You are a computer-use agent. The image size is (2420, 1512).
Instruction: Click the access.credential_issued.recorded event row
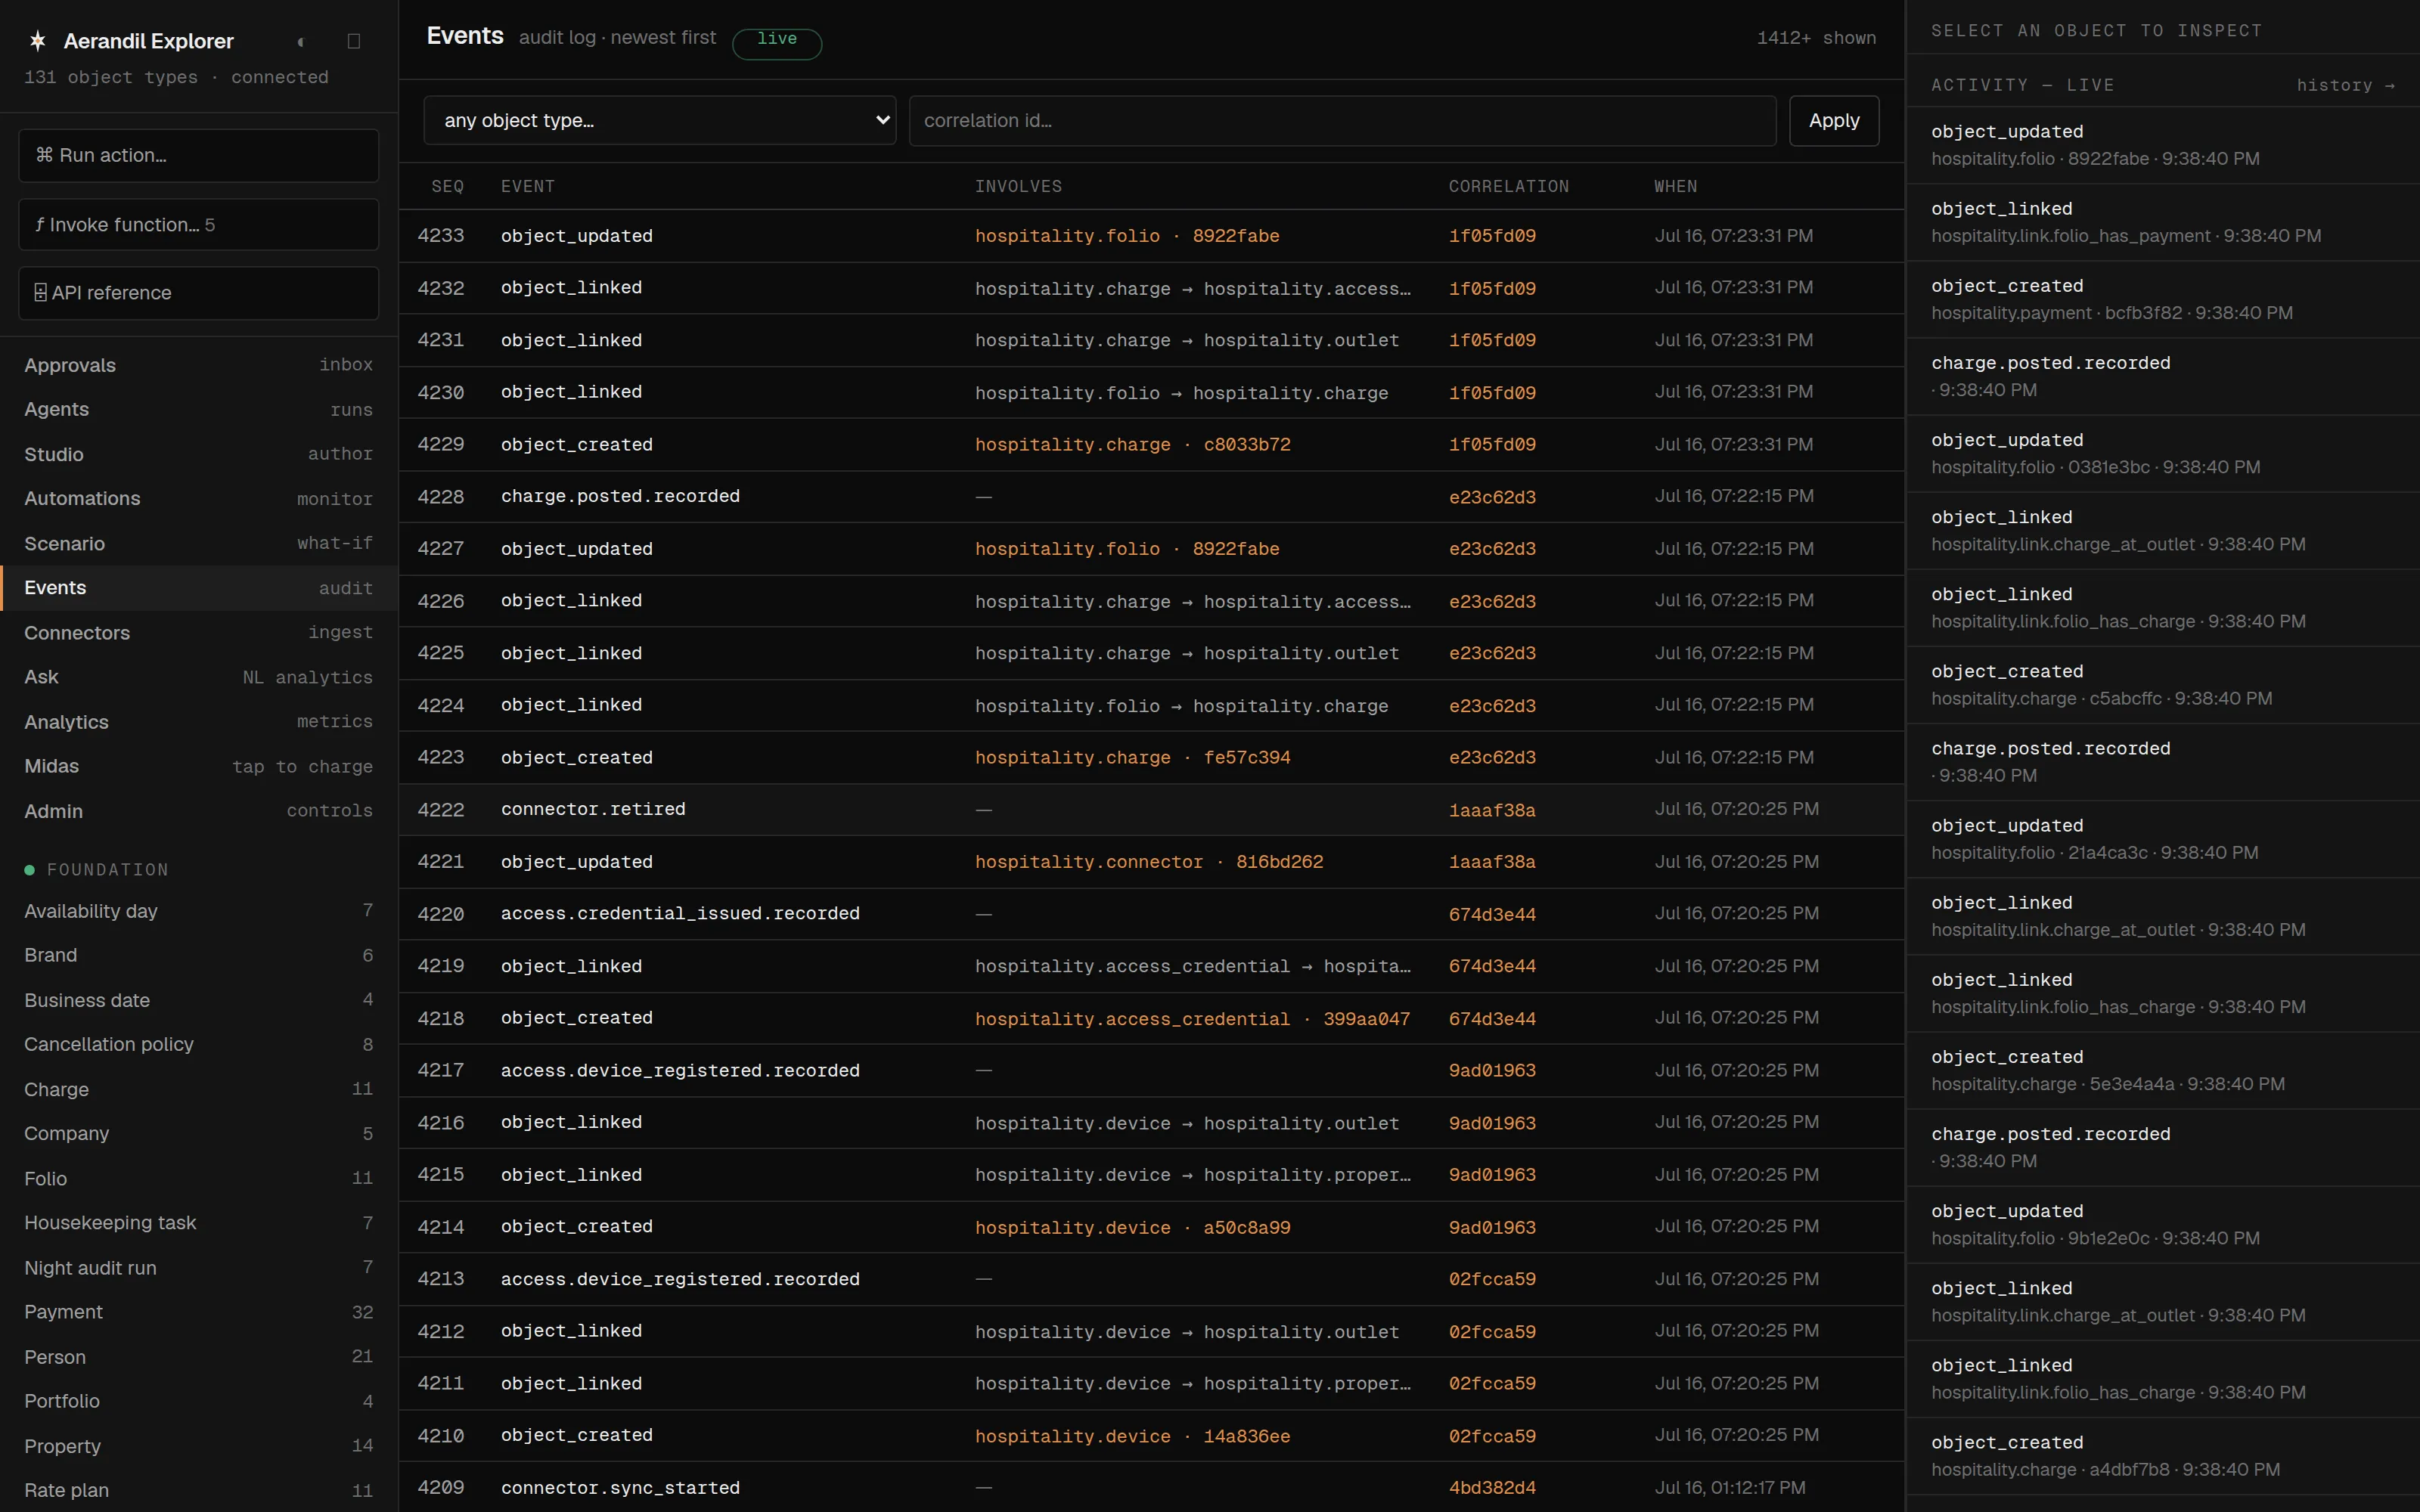point(1151,913)
